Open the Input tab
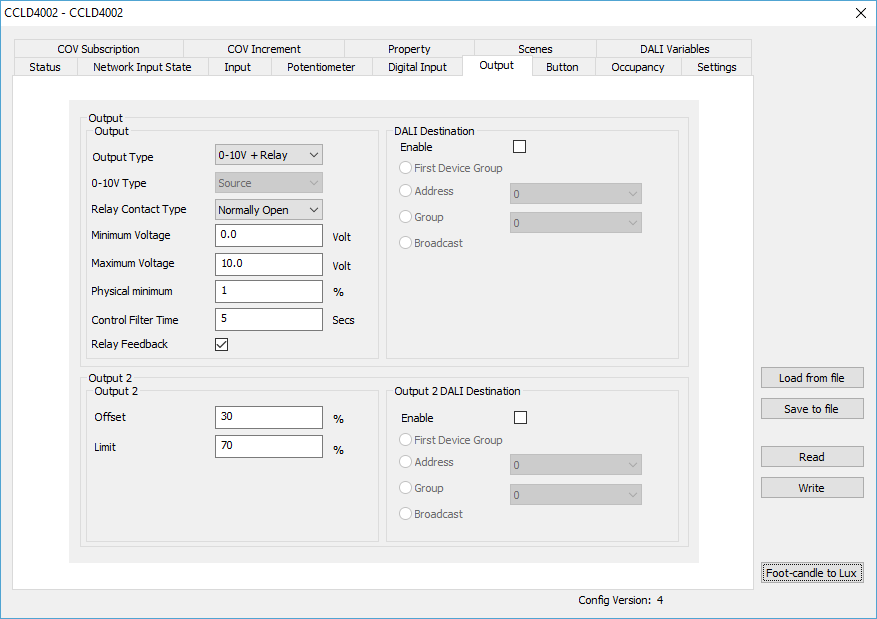 tap(238, 67)
